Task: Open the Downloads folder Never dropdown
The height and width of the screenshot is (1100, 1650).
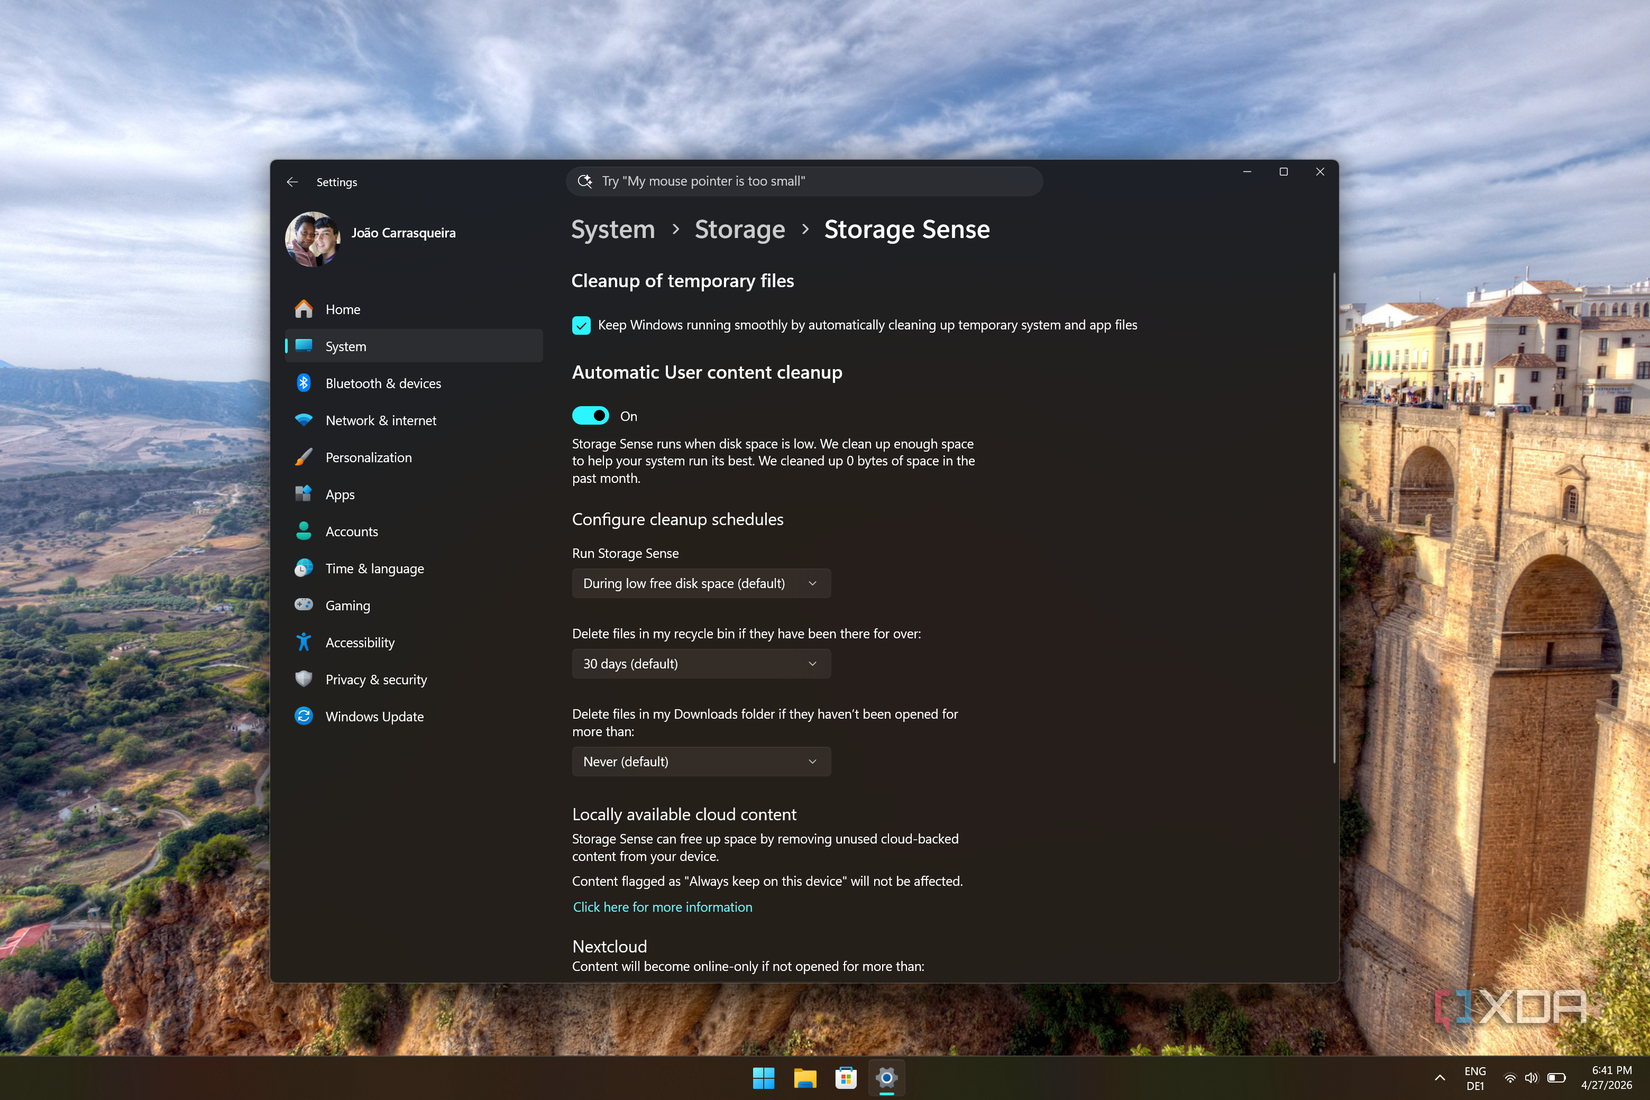Action: 700,762
